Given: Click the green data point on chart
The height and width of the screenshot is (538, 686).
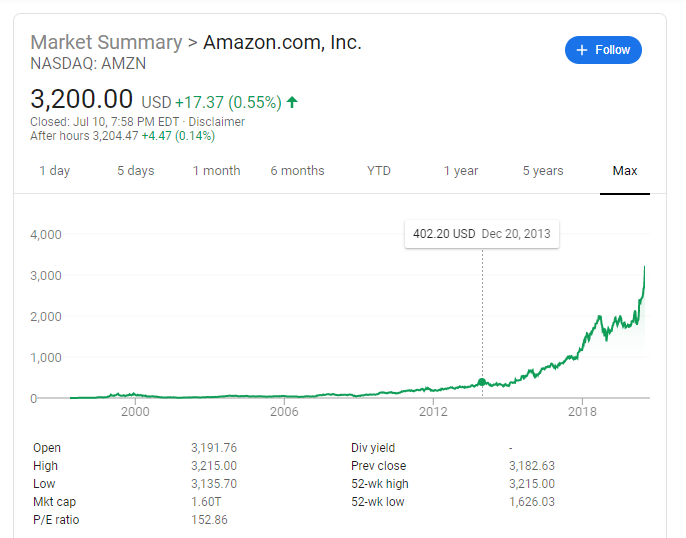Looking at the screenshot, I should pyautogui.click(x=483, y=382).
